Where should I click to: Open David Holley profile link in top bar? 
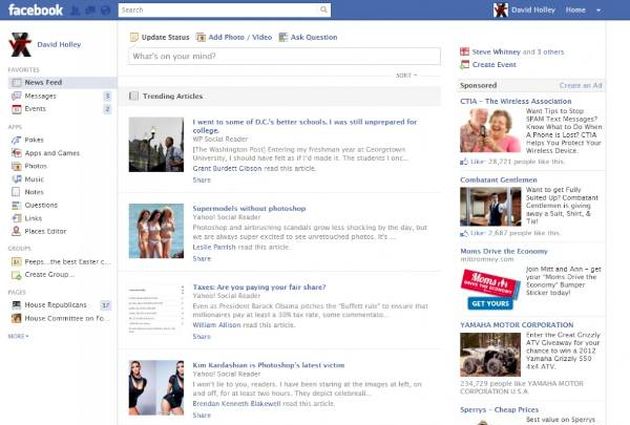pos(533,10)
